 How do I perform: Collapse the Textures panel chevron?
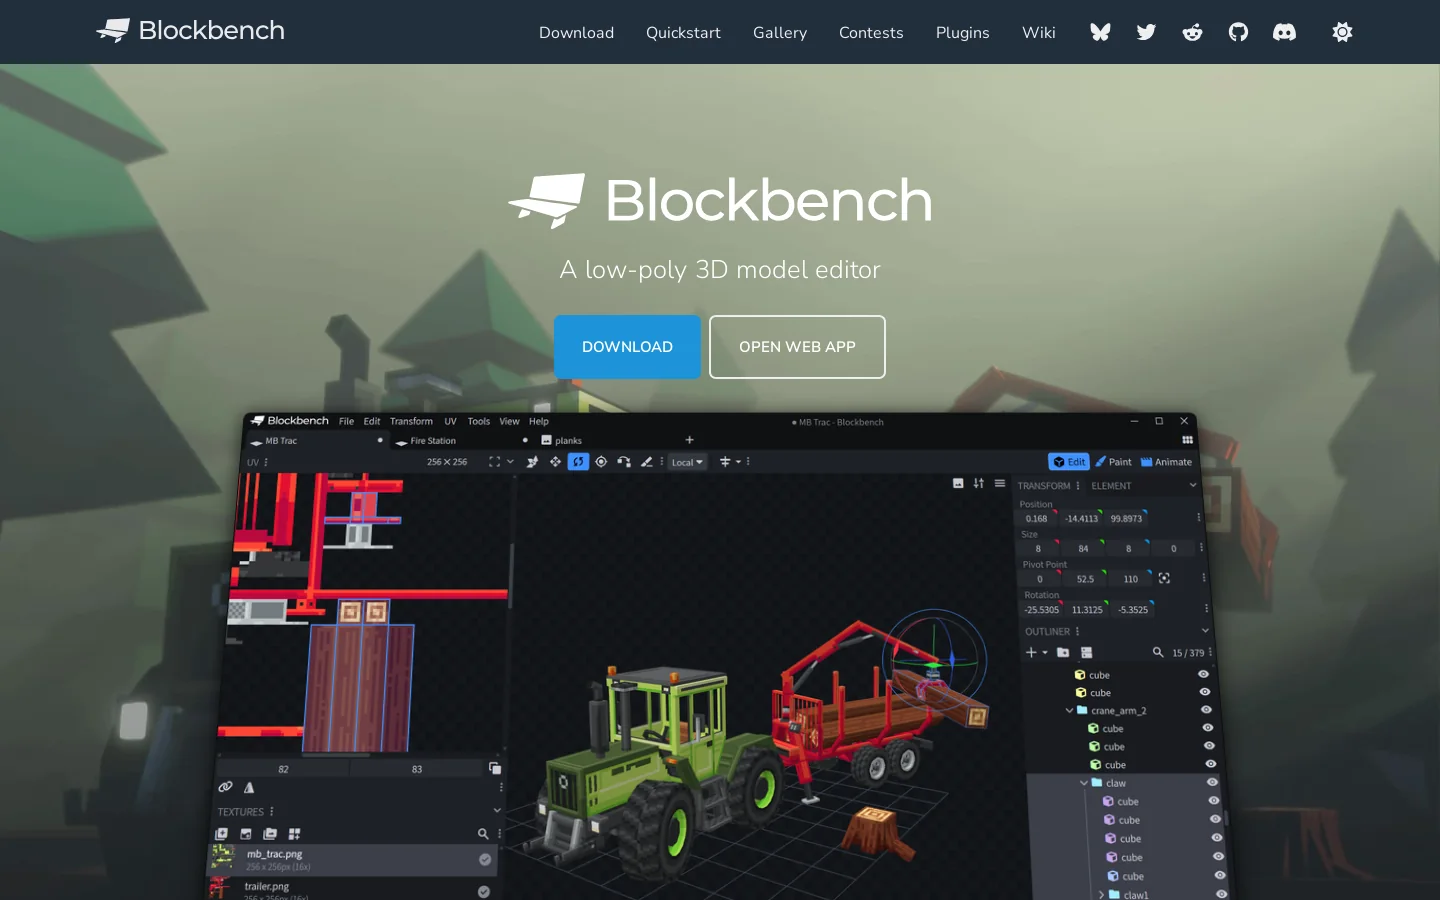click(x=497, y=810)
